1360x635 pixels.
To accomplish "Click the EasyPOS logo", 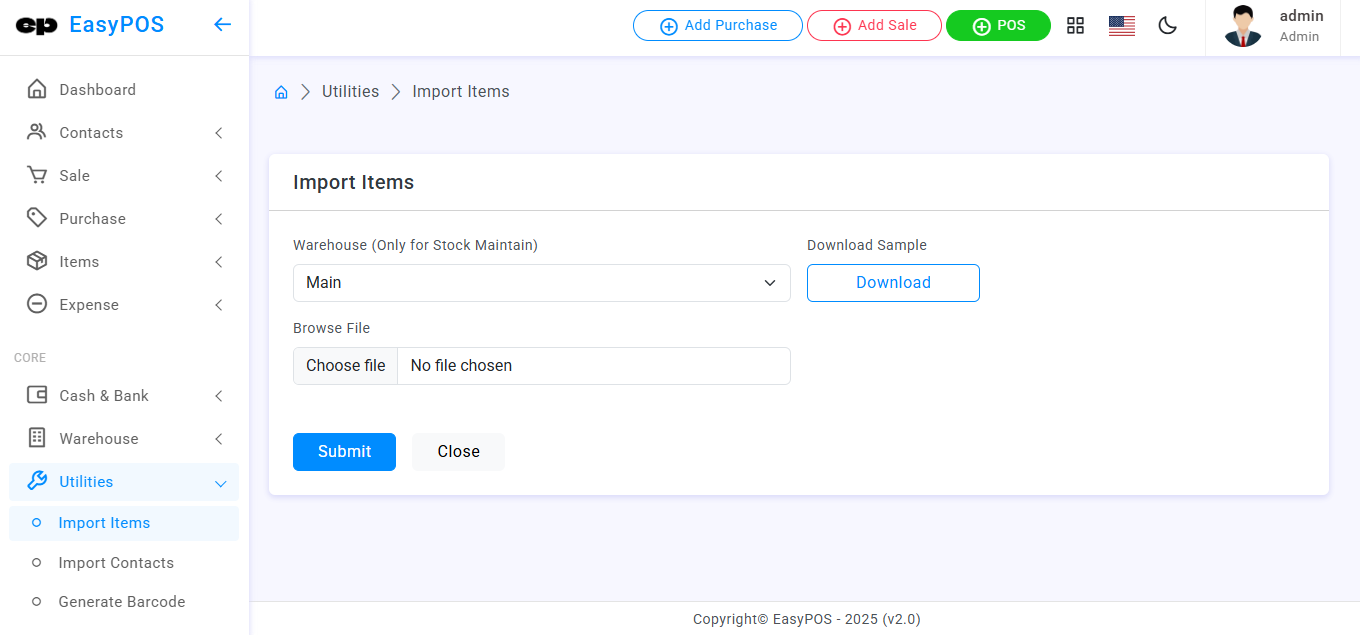I will pyautogui.click(x=90, y=26).
